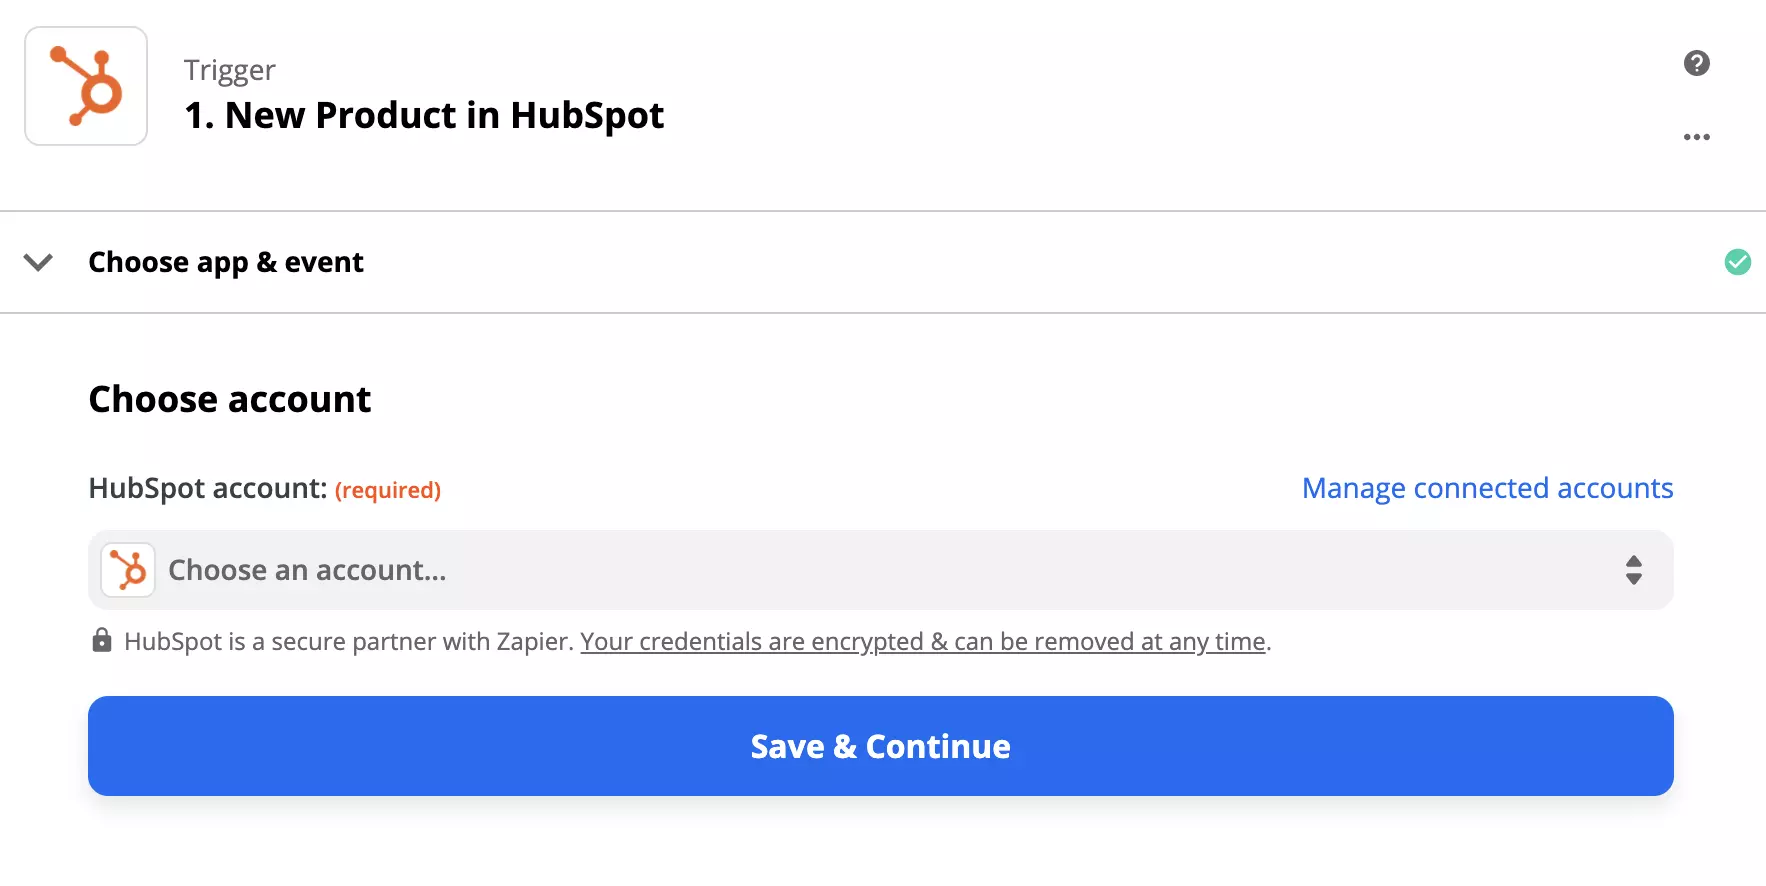This screenshot has height=886, width=1766.
Task: Select the Choose account section heading
Action: click(x=229, y=398)
